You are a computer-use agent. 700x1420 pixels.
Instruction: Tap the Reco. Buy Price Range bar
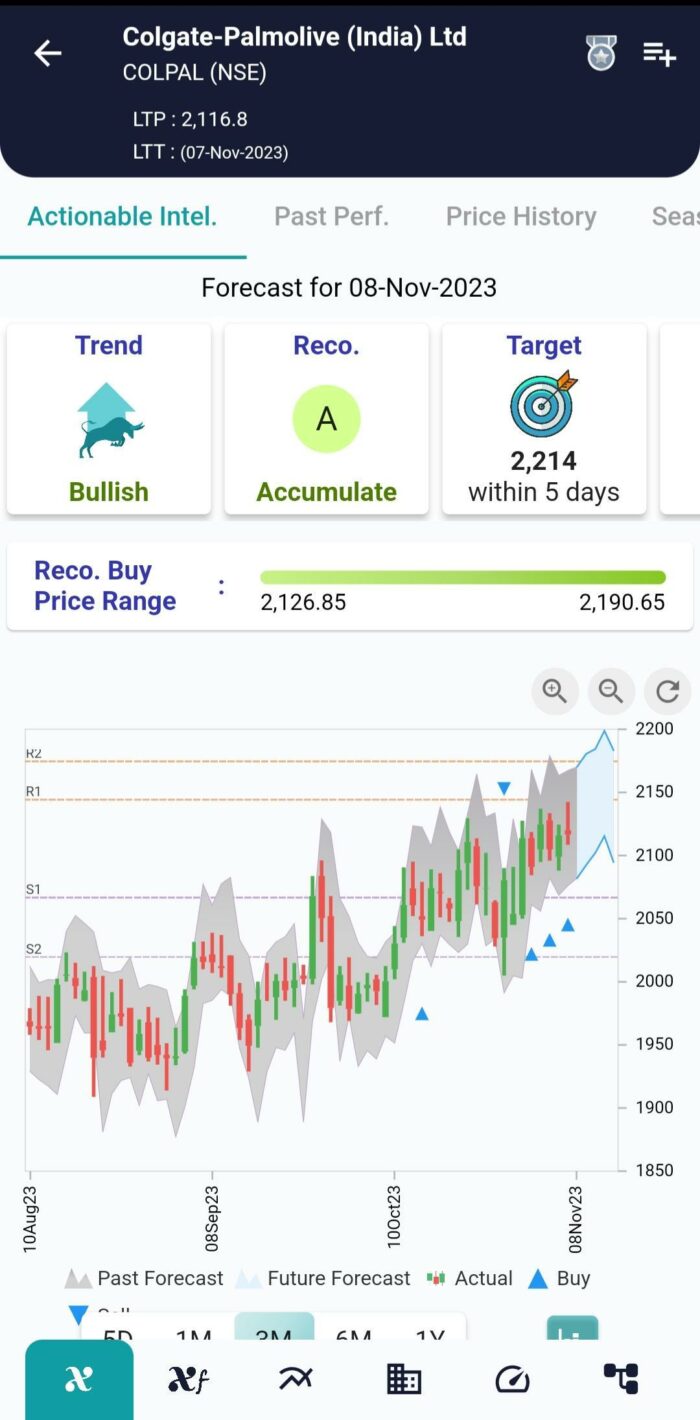(x=463, y=577)
